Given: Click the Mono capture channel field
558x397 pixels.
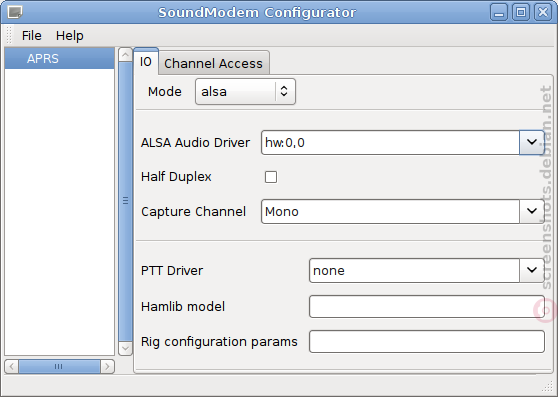Looking at the screenshot, I should [x=390, y=211].
